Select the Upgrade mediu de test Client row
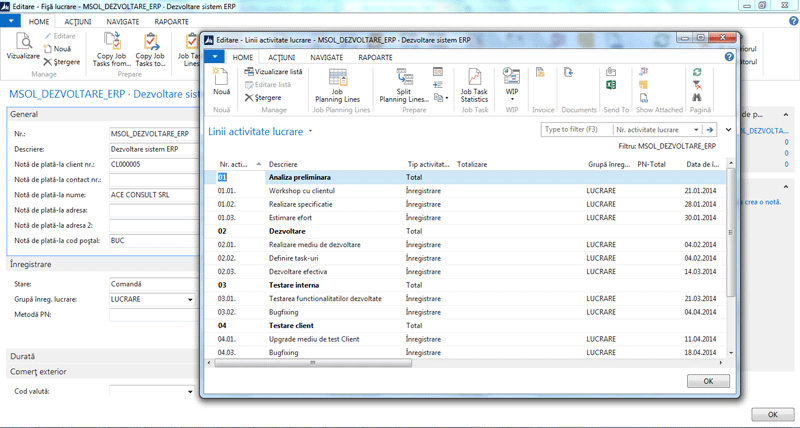This screenshot has width=800, height=428. point(464,339)
